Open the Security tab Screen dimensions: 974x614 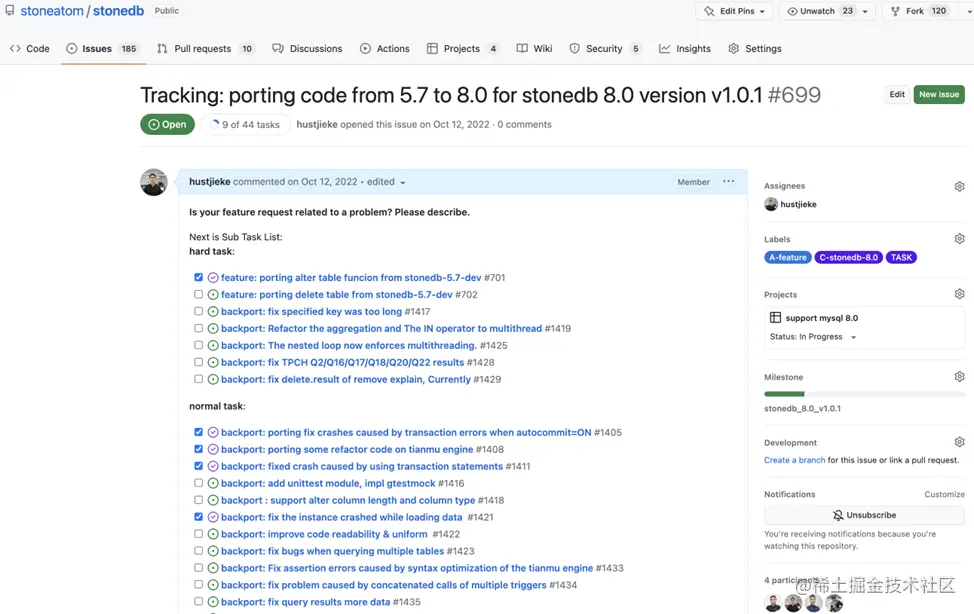point(604,48)
